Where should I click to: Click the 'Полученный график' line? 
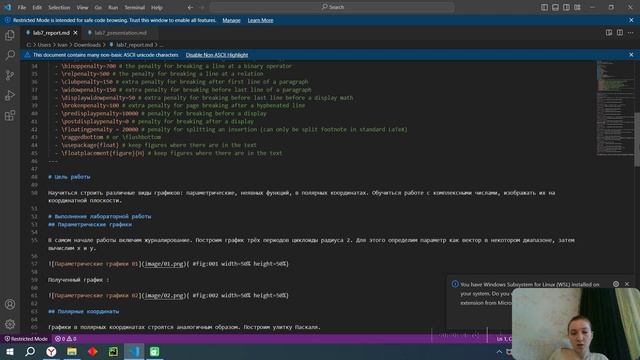tap(79, 280)
